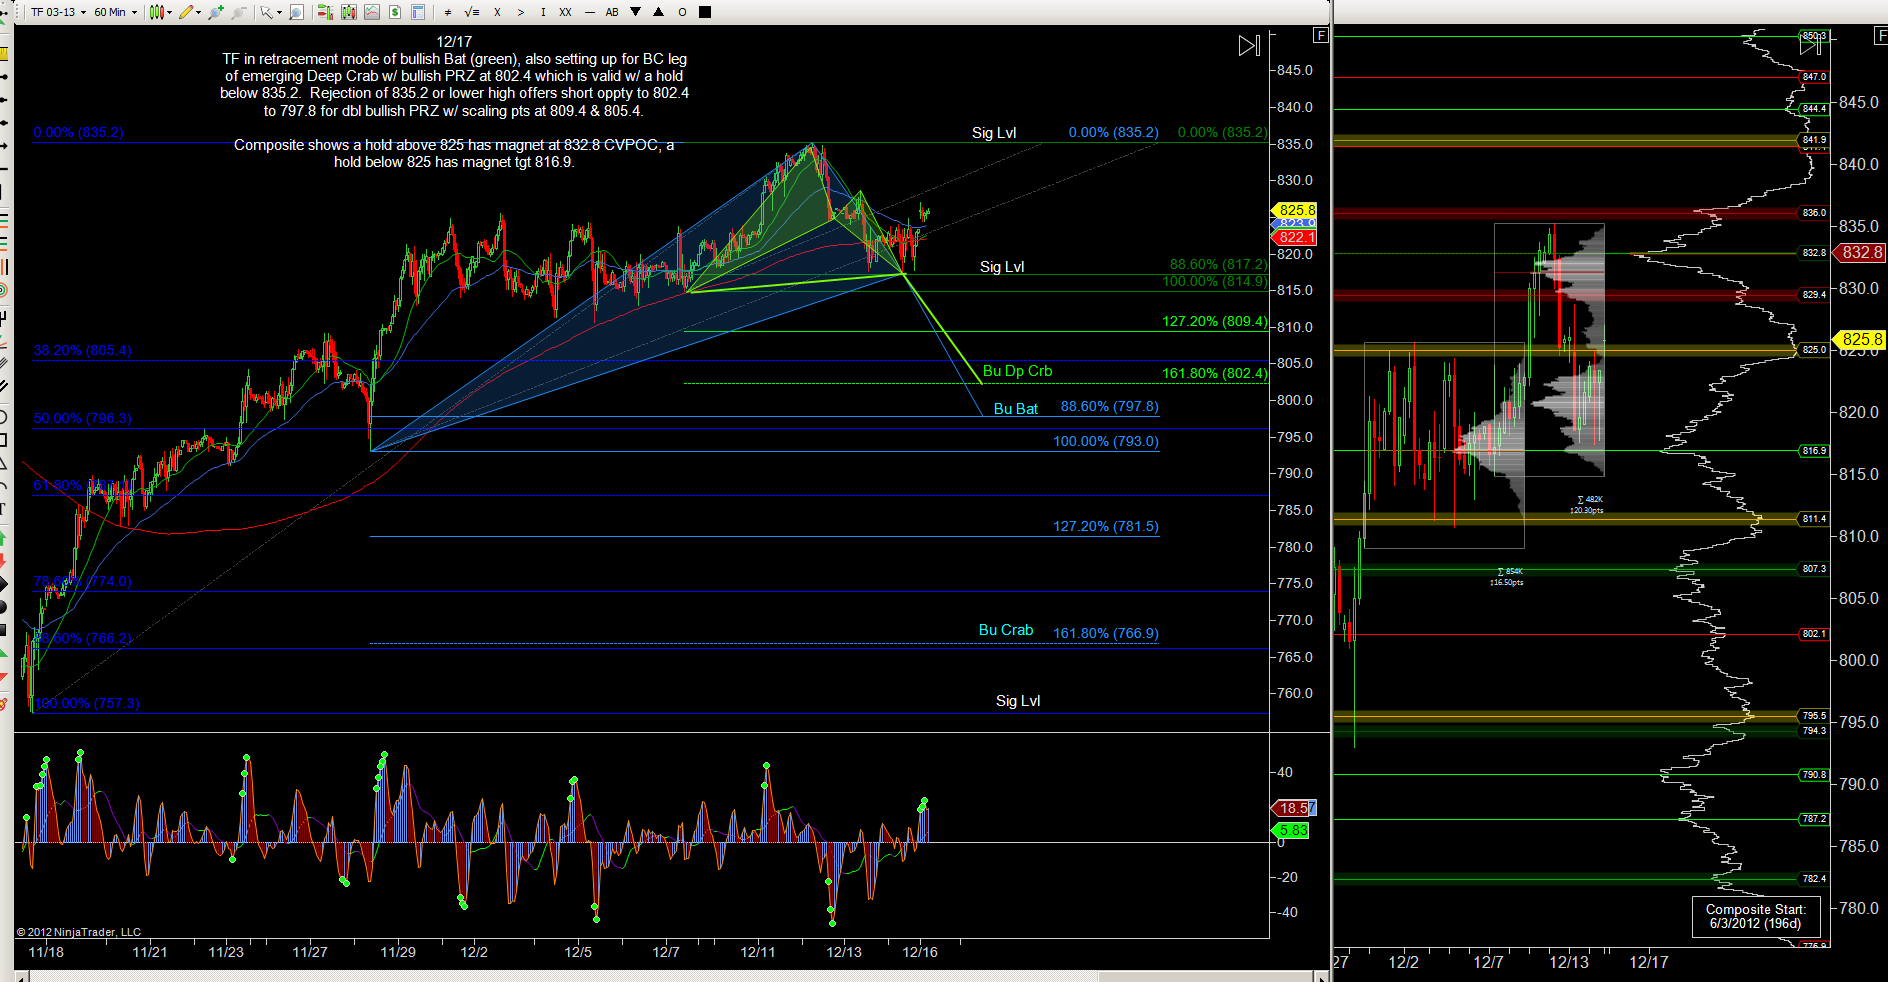Click the 825.8 yellow price marker

pyautogui.click(x=1294, y=210)
